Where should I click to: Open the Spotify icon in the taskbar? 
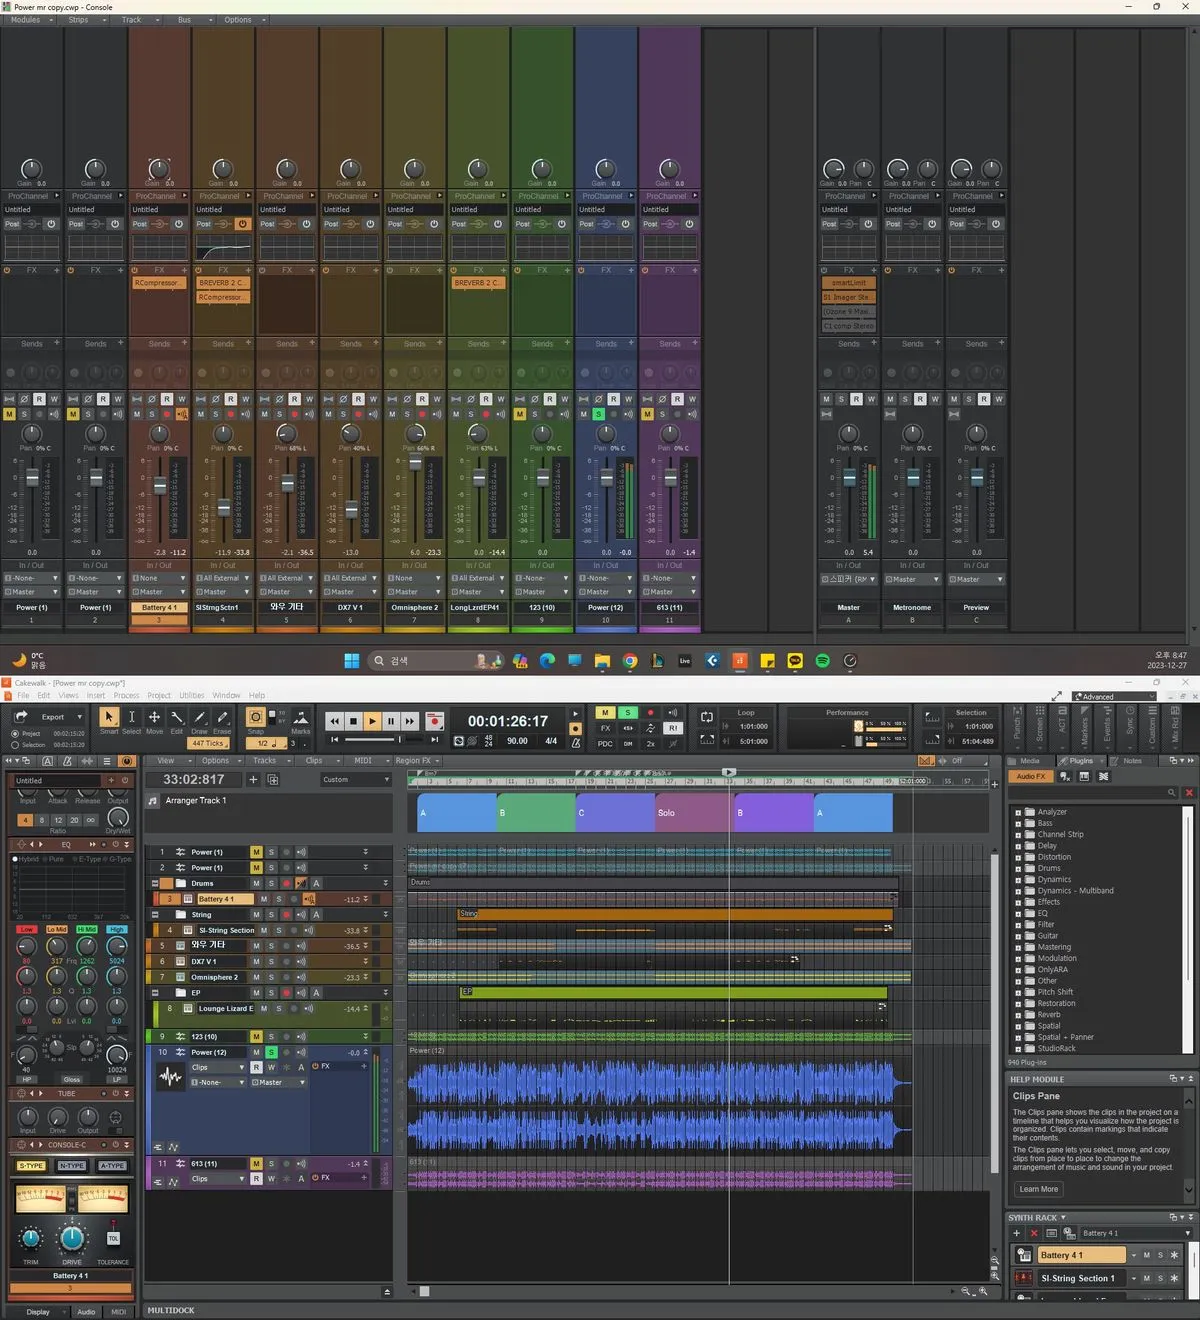(x=822, y=661)
